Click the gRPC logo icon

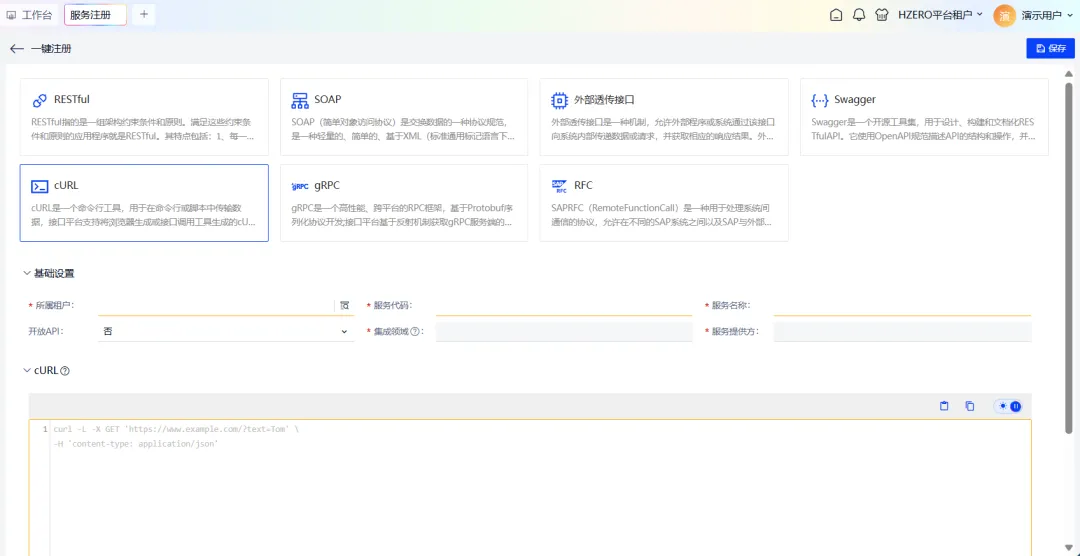coord(300,186)
